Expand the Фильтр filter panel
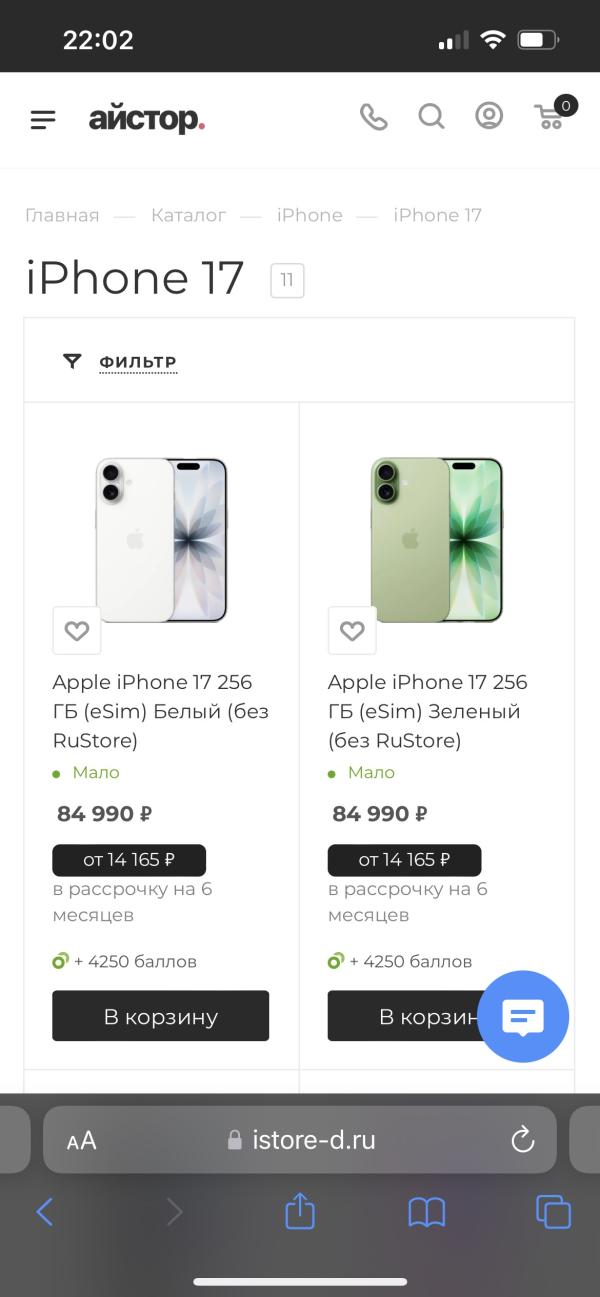The height and width of the screenshot is (1297, 600). tap(137, 362)
